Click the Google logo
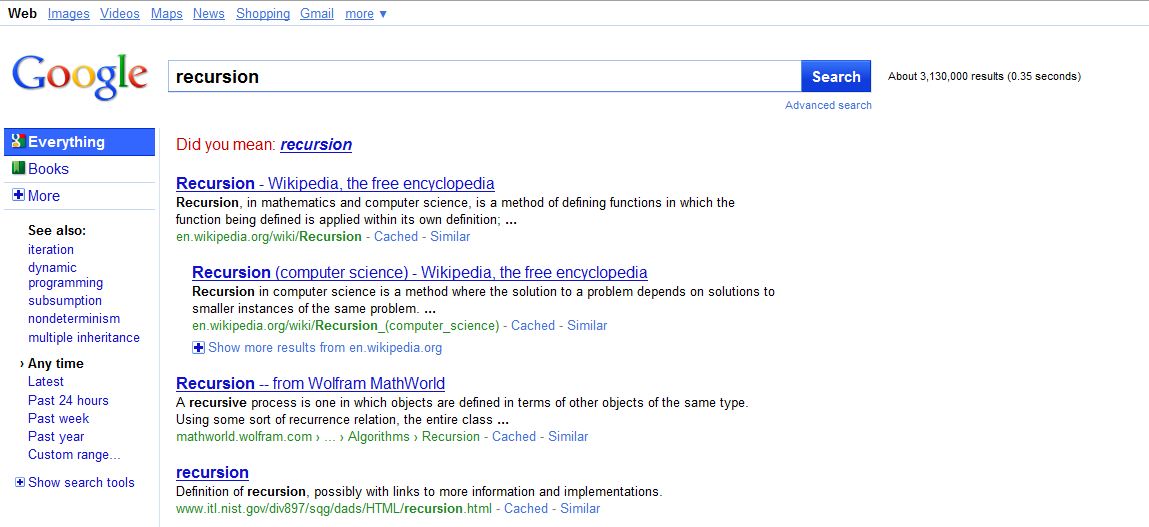Screen dimensions: 1149x527 pos(79,76)
